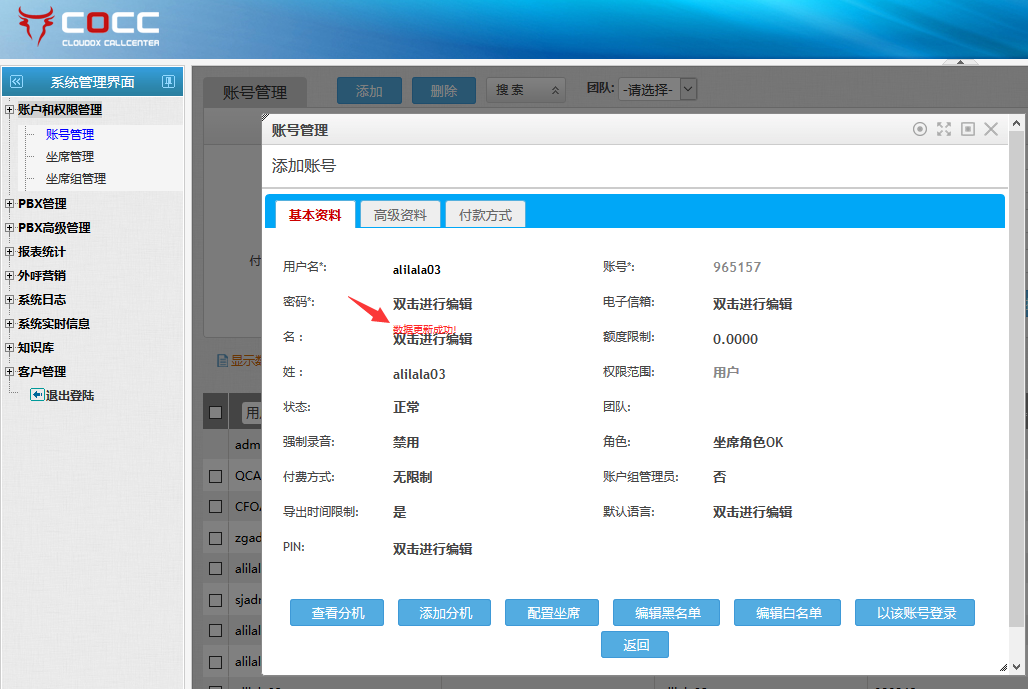Tick the checkbox in the QCA row
Screen dimensions: 1028x689
(215, 477)
